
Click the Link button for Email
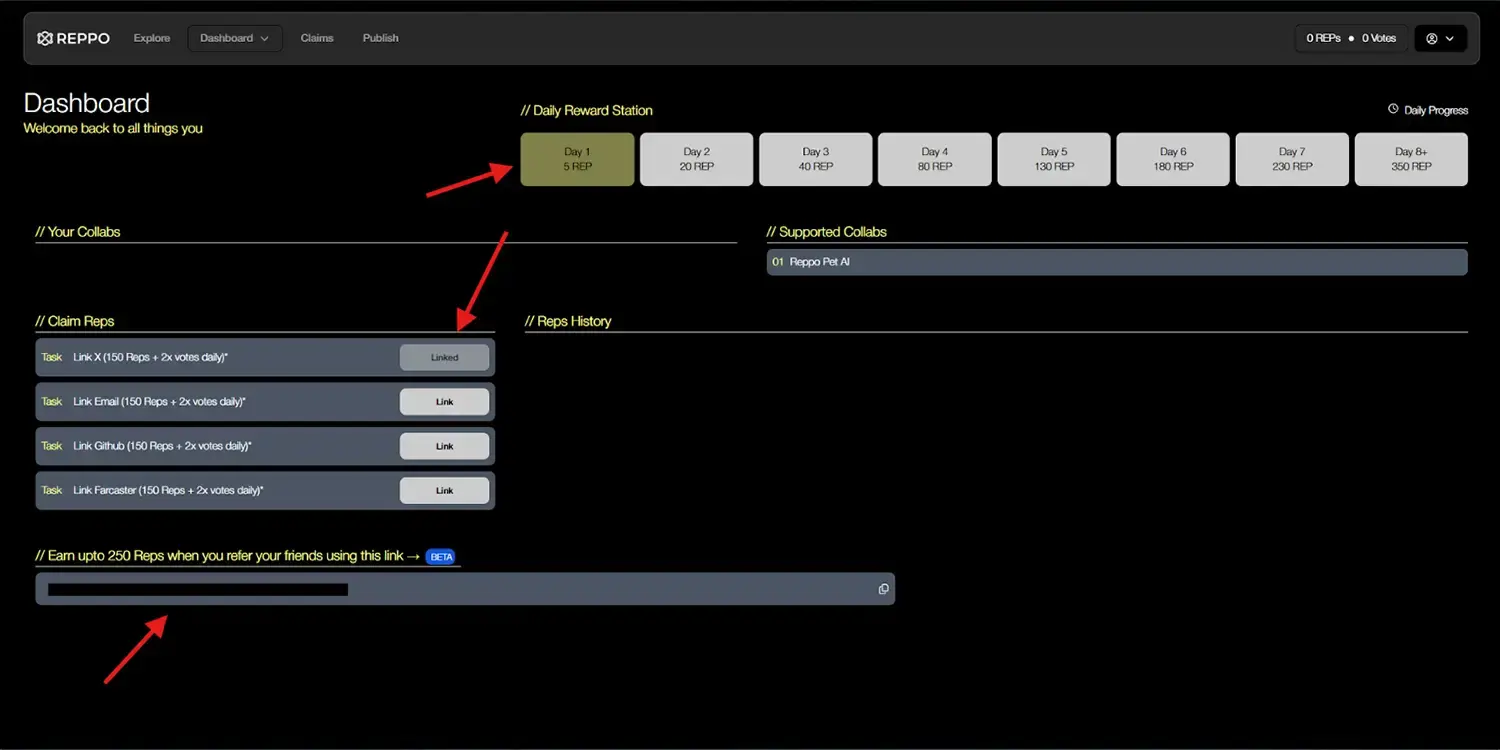click(x=444, y=402)
